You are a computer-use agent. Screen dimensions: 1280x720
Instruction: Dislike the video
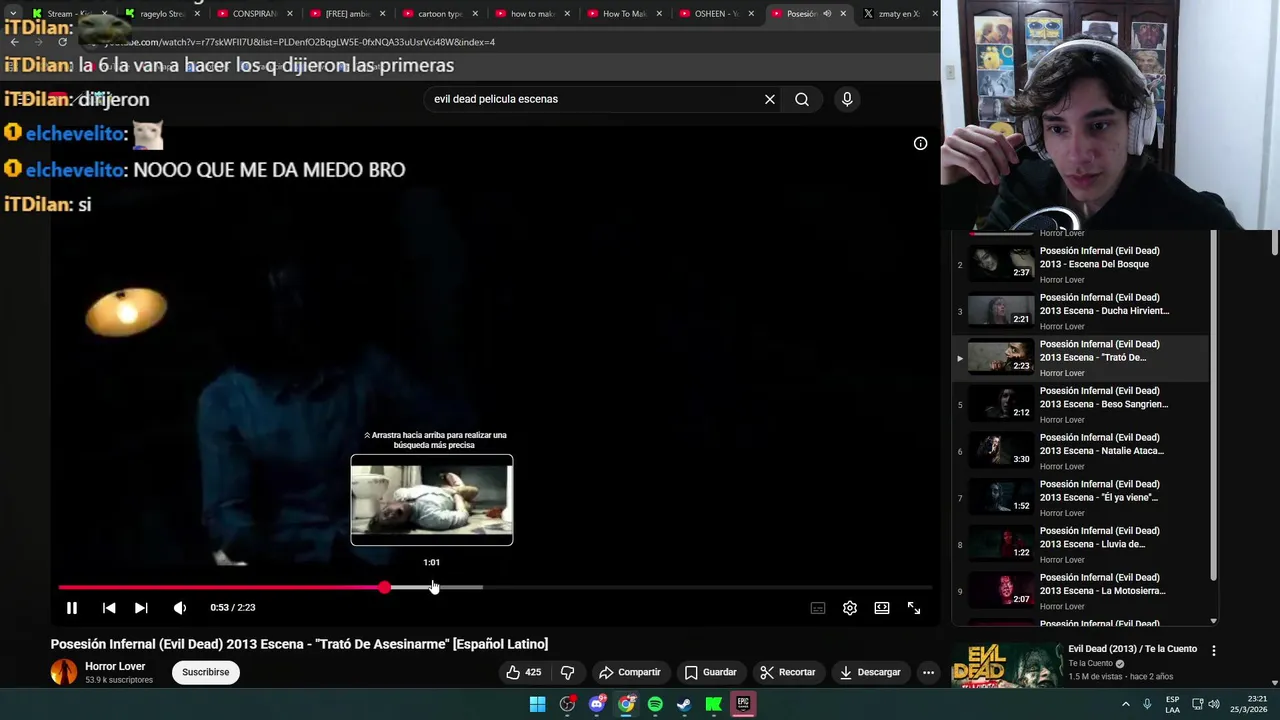567,672
